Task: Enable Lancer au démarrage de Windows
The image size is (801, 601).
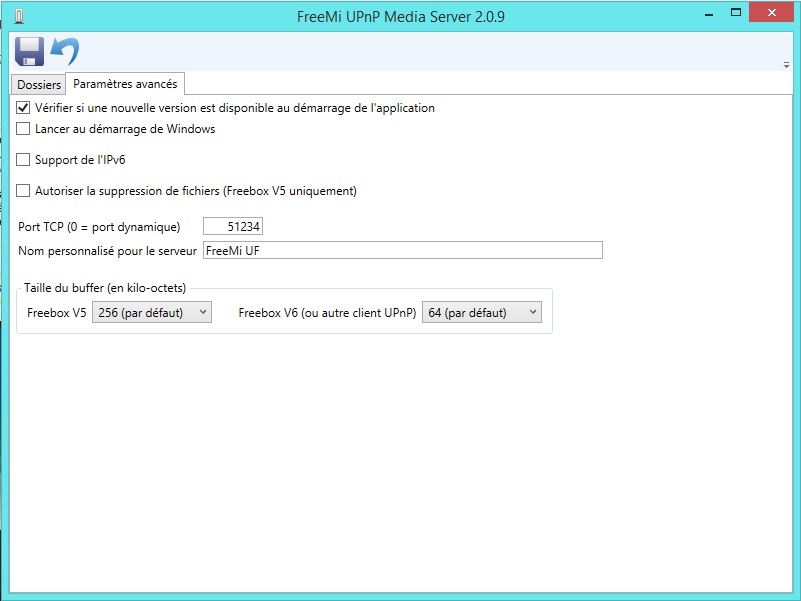Action: tap(23, 129)
